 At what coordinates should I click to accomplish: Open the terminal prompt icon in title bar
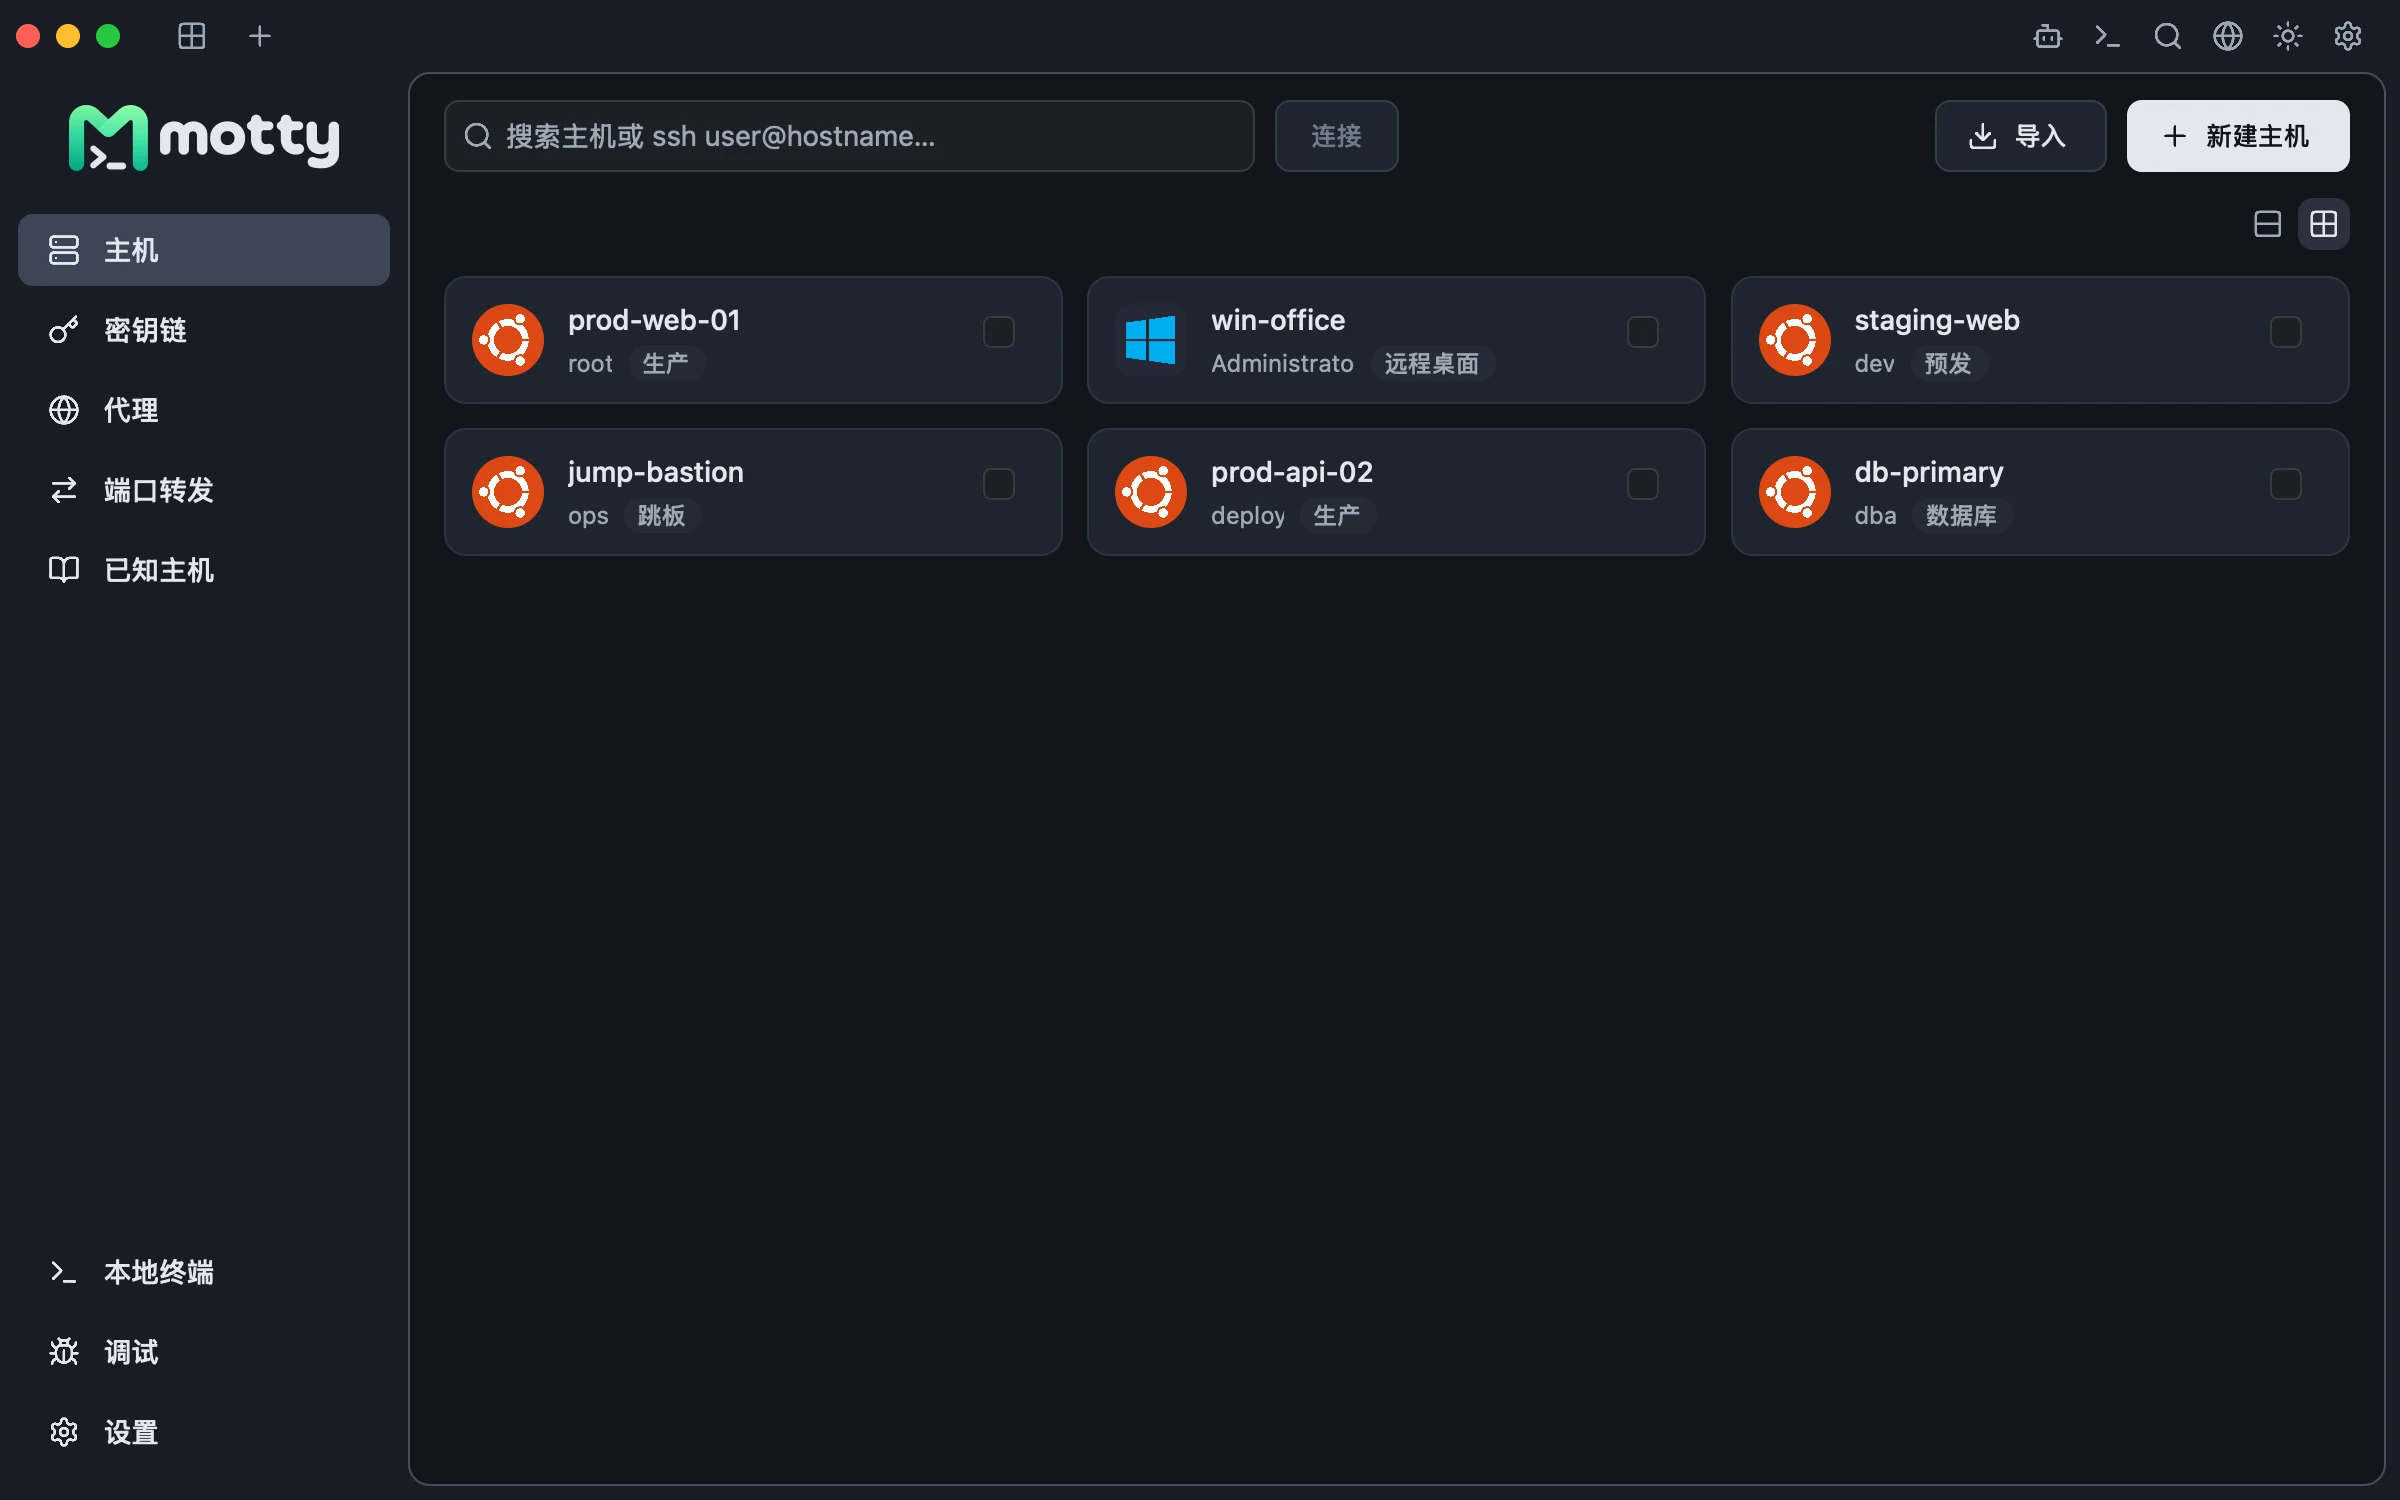[x=2107, y=37]
